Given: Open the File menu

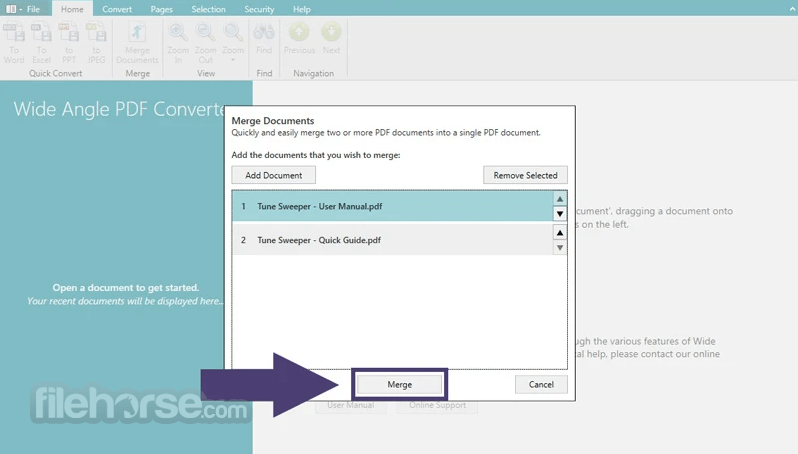Looking at the screenshot, I should 33,9.
